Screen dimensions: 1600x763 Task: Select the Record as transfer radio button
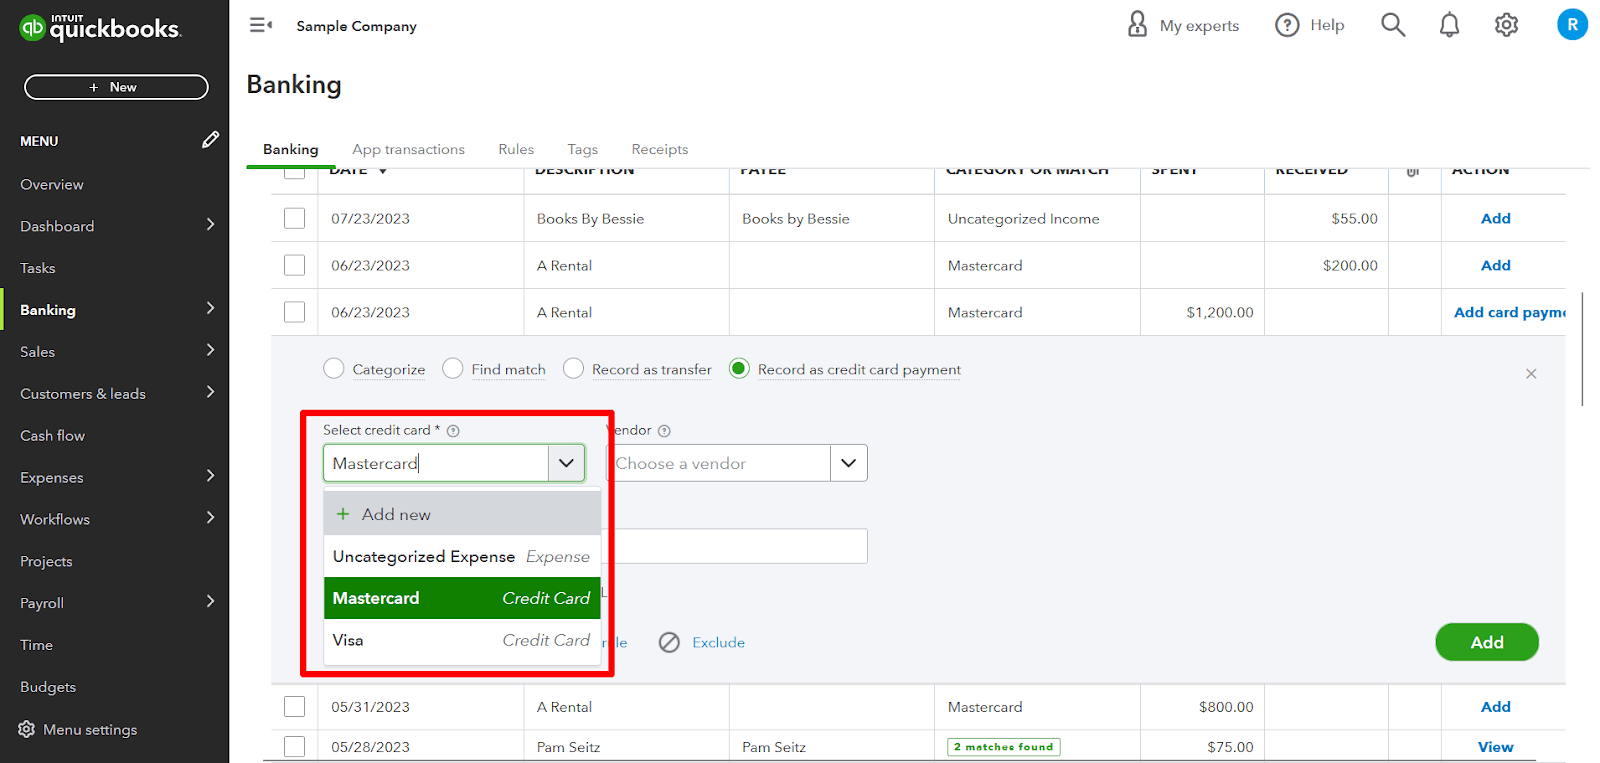(x=573, y=369)
